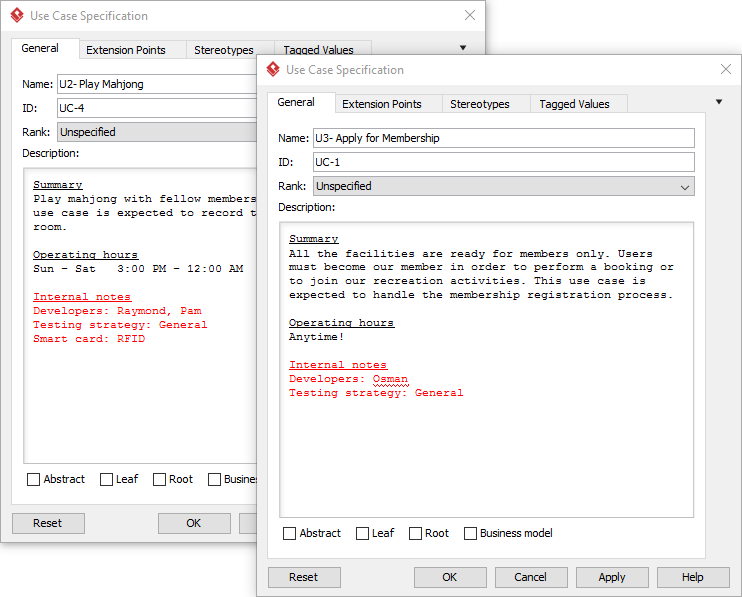This screenshot has height=597, width=742.
Task: Open Help from the front dialog
Action: 693,577
